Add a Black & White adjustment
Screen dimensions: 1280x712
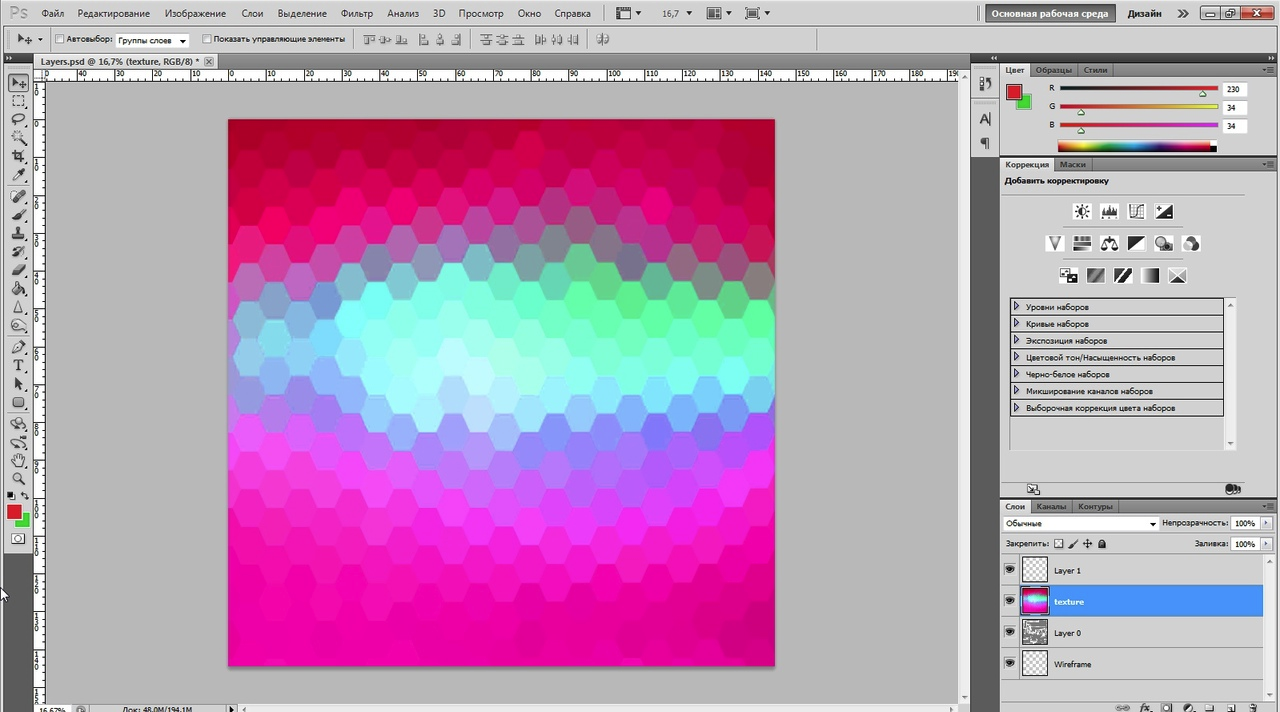(1136, 243)
